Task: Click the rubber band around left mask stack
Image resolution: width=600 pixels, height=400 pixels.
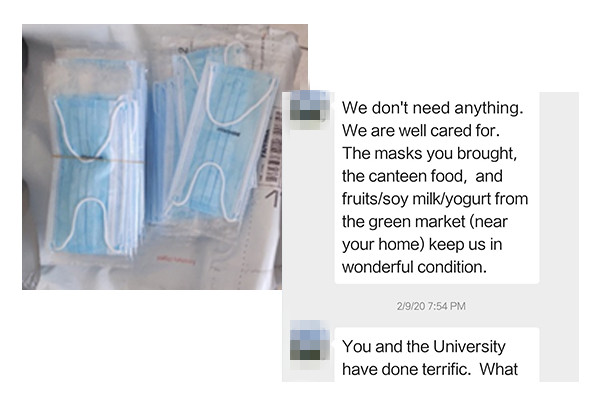Action: 98,158
